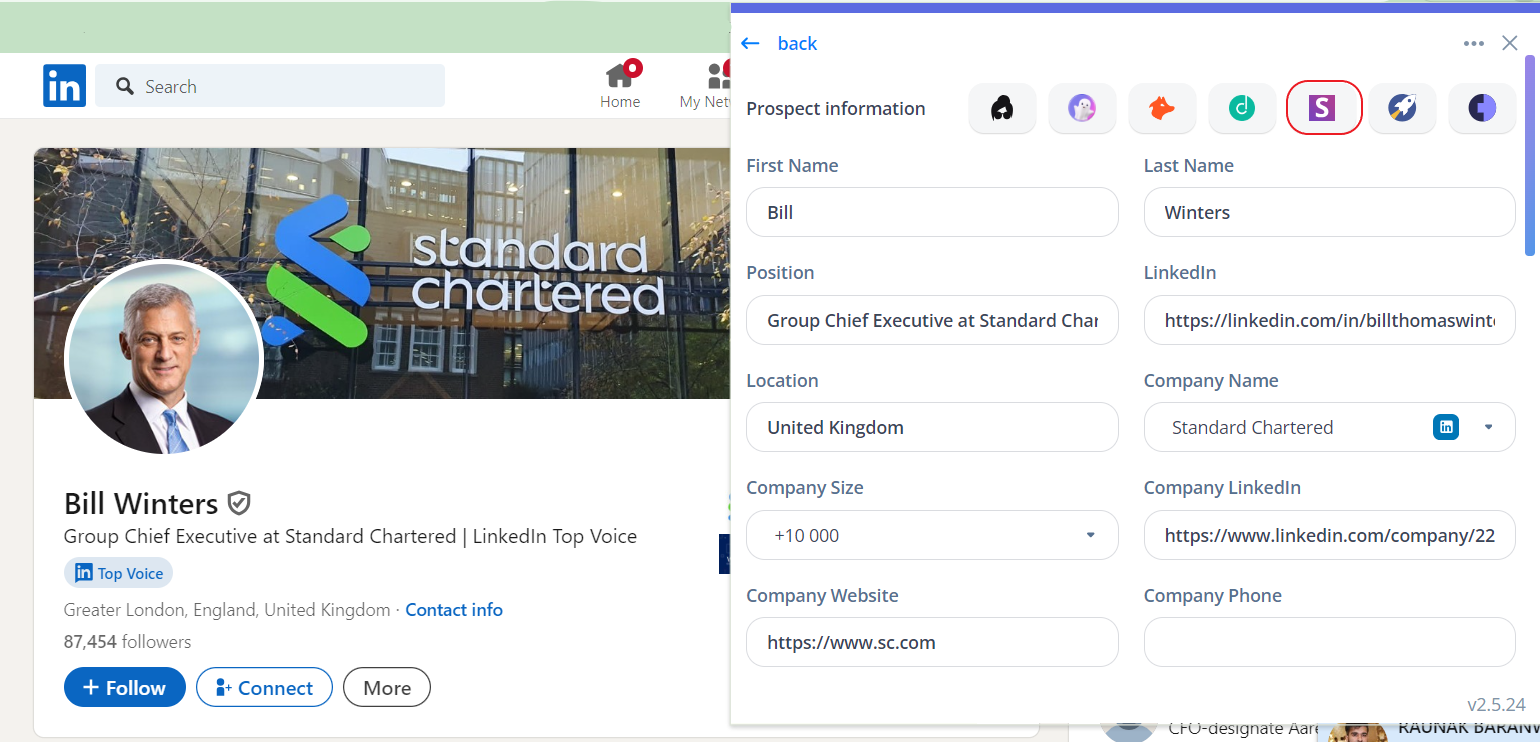Click the Company LinkedIn URL field

click(1330, 535)
